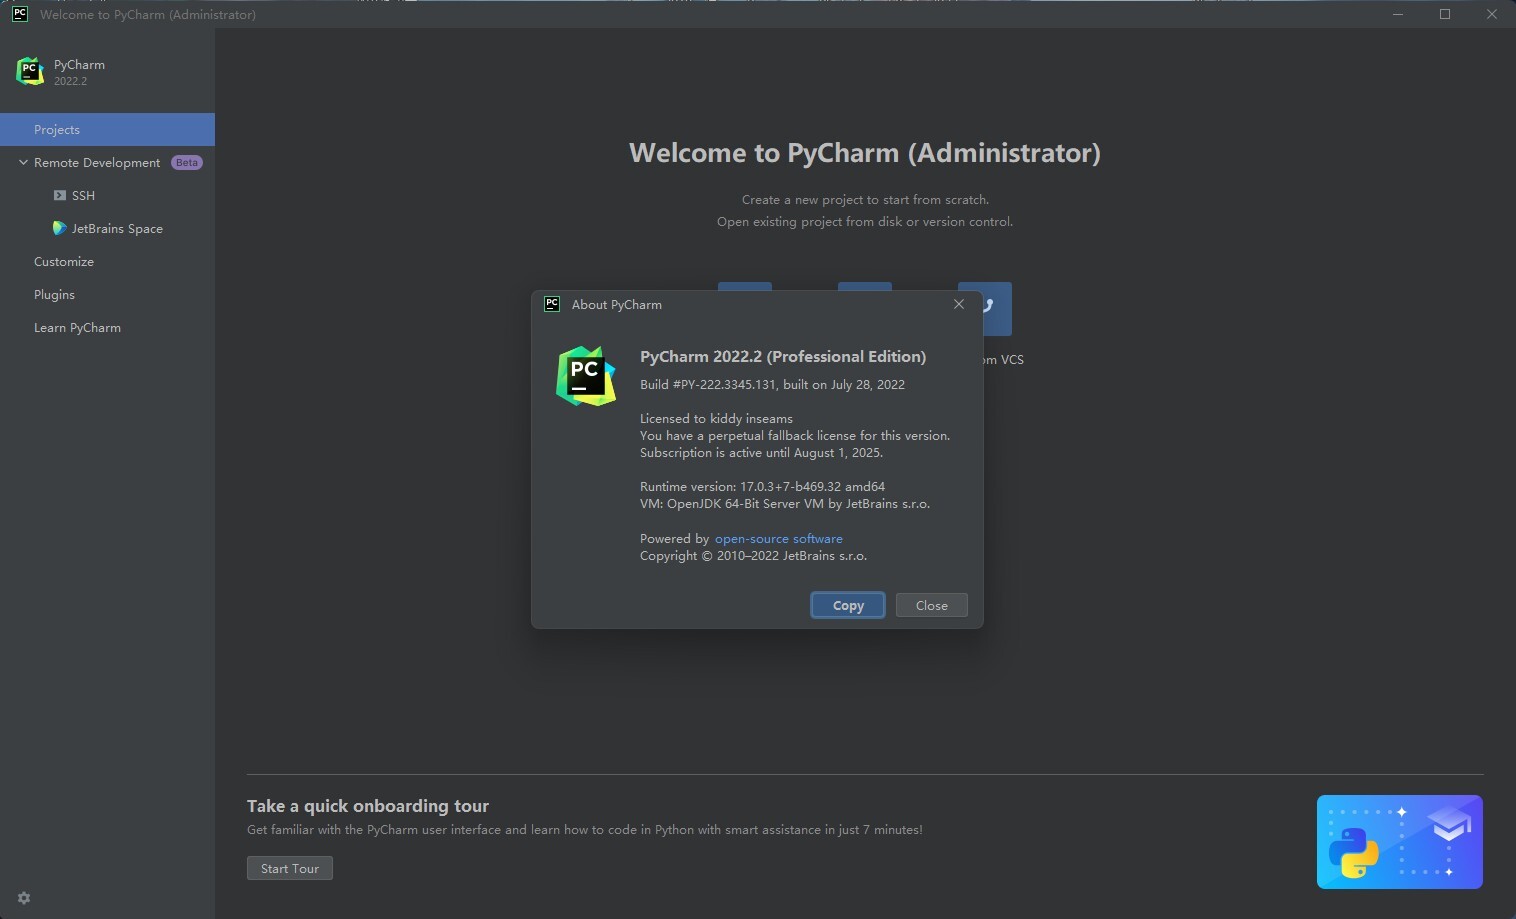This screenshot has height=919, width=1516.
Task: Copy the PyCharm build information
Action: click(x=847, y=605)
